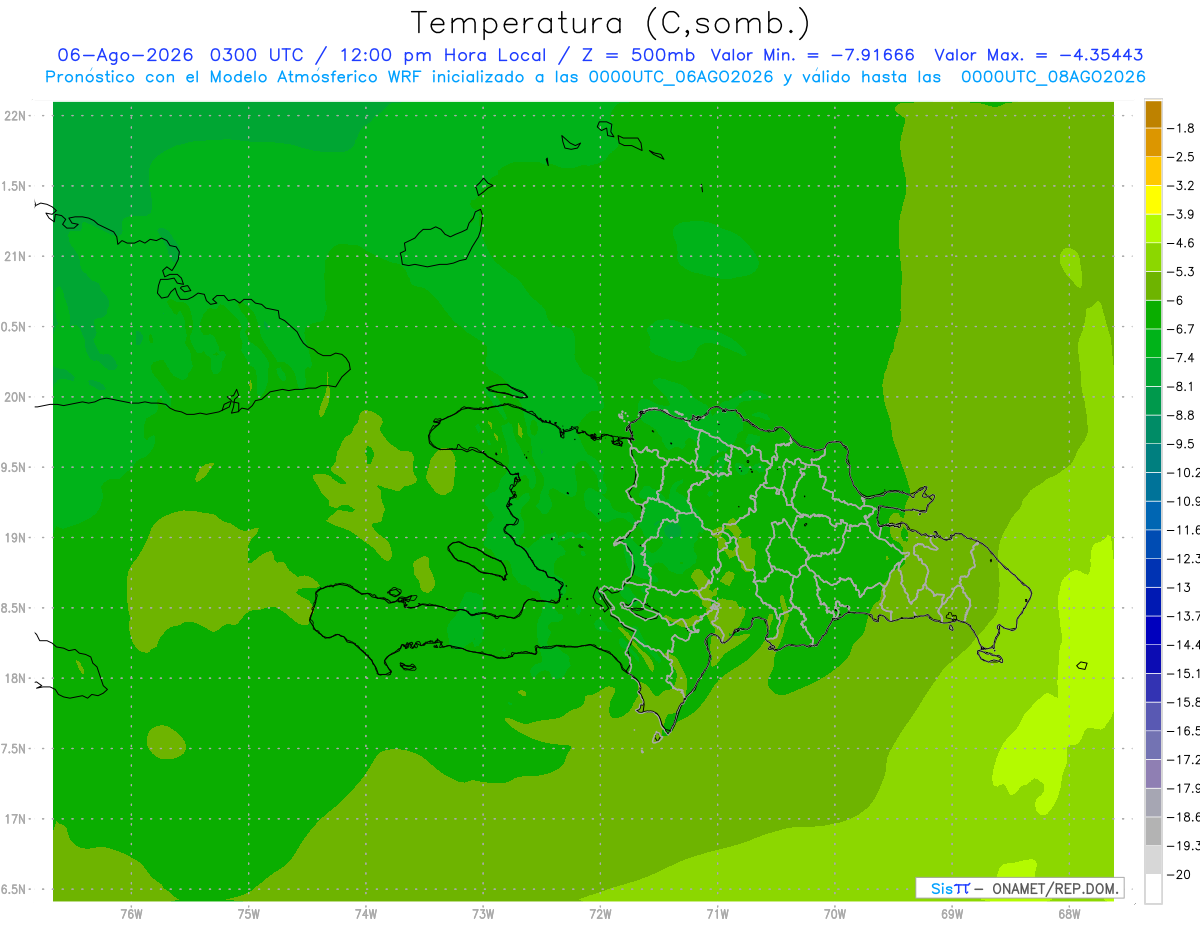Click the light green swatch between -4.6 and -5.3
The image size is (1200, 927).
(1153, 257)
